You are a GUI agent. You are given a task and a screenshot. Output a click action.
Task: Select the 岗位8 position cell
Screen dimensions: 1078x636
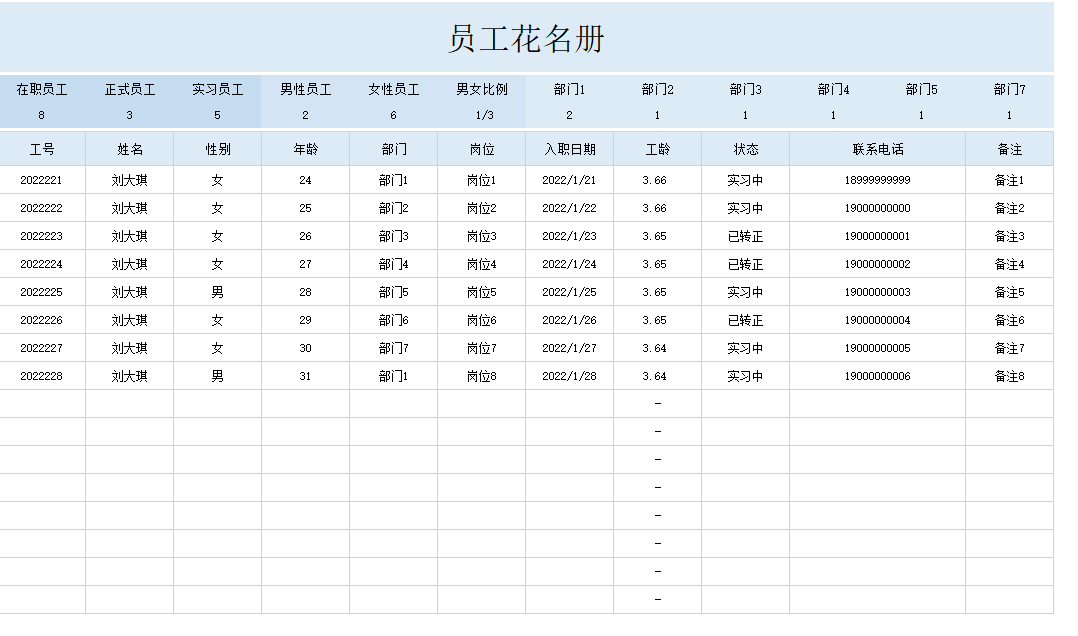[x=481, y=377]
